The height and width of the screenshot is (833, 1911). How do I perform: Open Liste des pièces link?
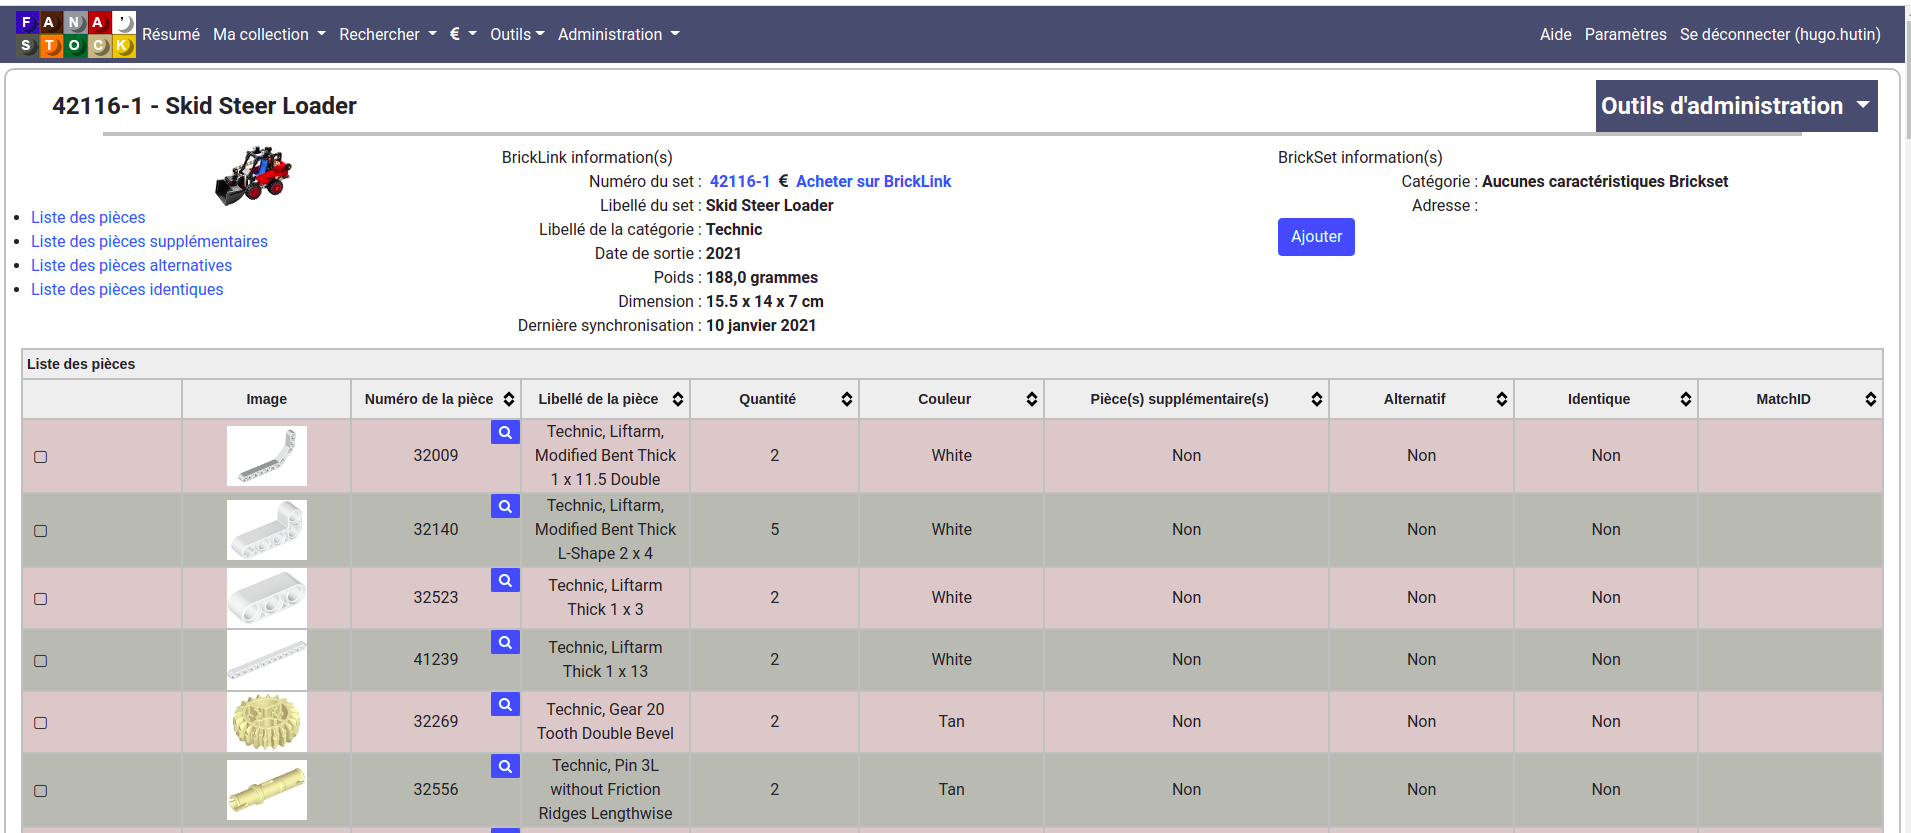[x=88, y=217]
